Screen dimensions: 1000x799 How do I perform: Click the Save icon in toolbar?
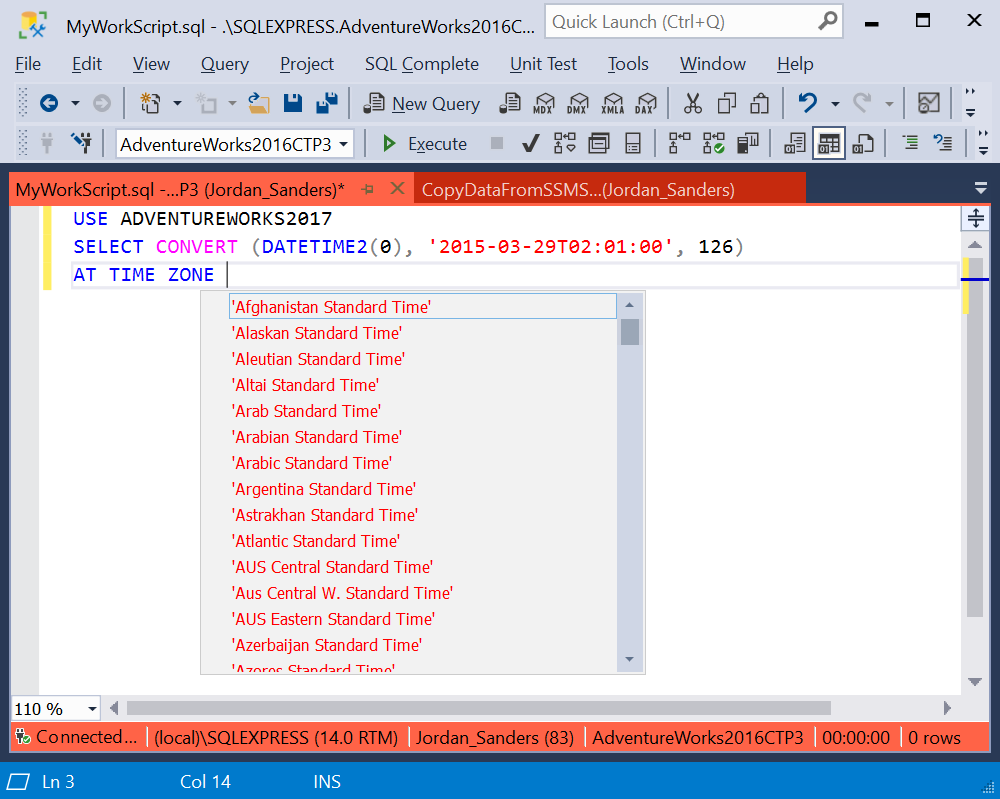click(293, 103)
